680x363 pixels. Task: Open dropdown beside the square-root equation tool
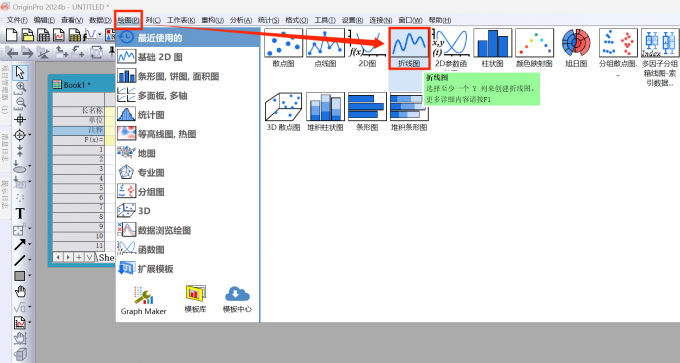pyautogui.click(x=29, y=307)
